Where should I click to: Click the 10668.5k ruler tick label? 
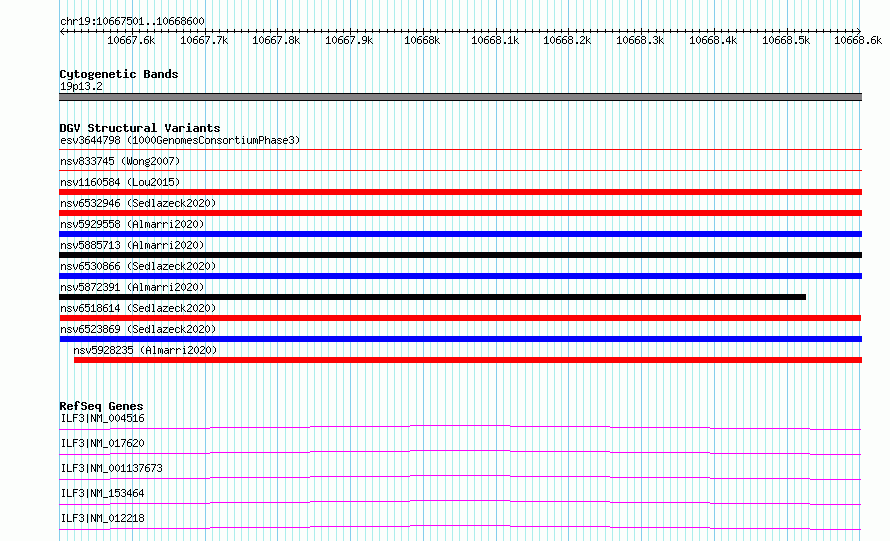click(x=786, y=40)
